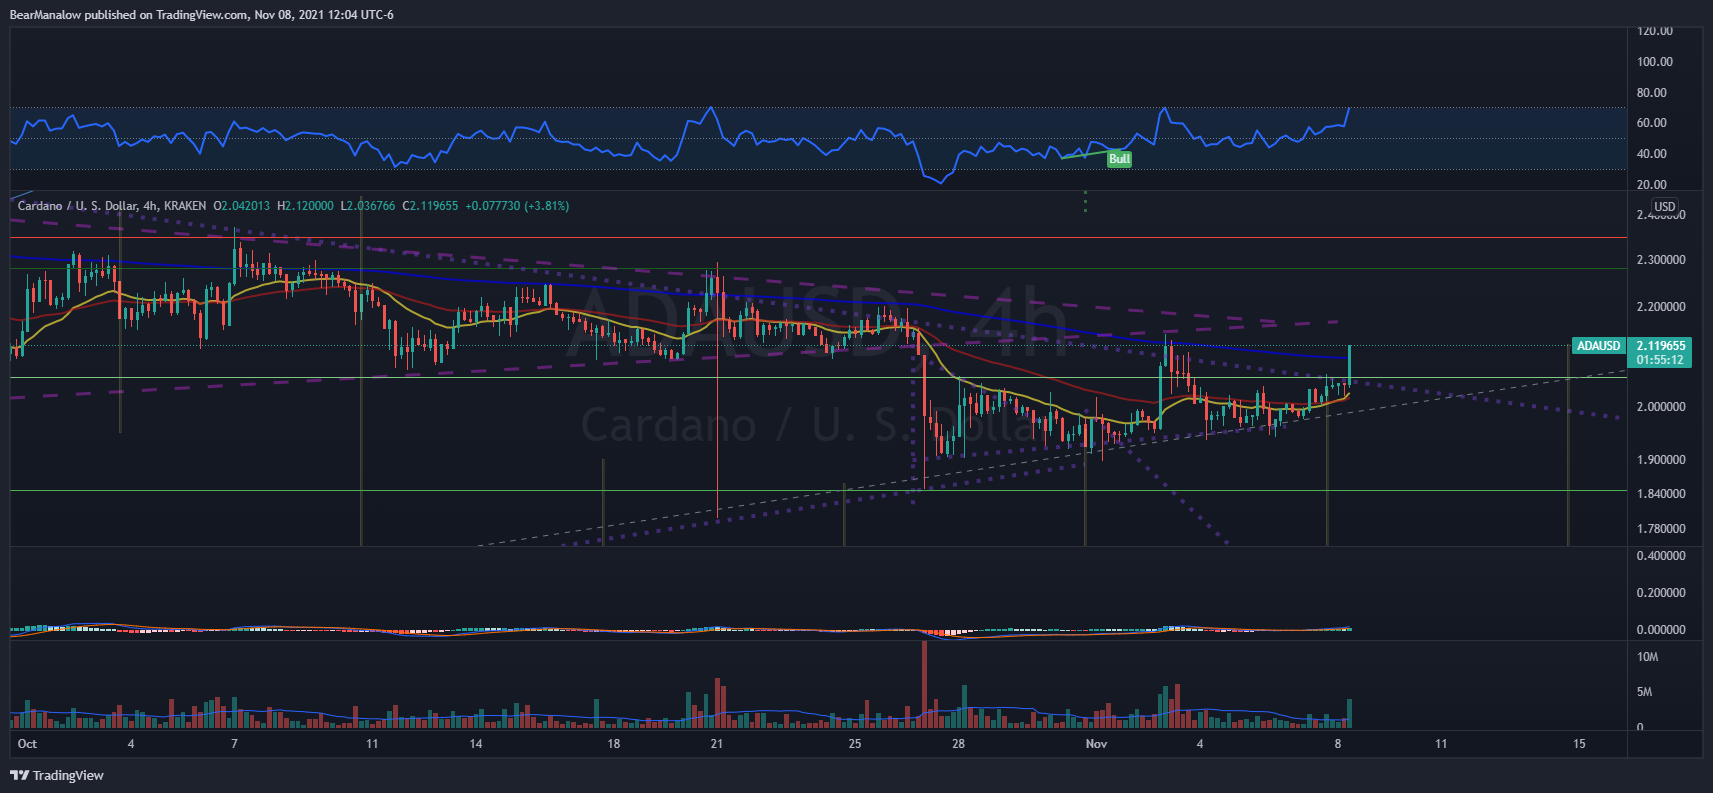Click the RSI 20.00 scale label

coord(1652,185)
